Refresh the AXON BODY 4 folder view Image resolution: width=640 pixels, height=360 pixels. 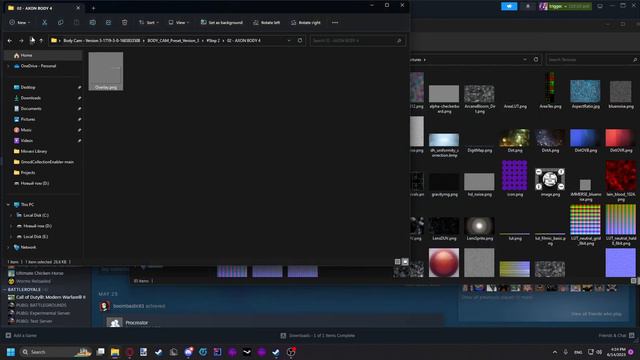(x=300, y=40)
